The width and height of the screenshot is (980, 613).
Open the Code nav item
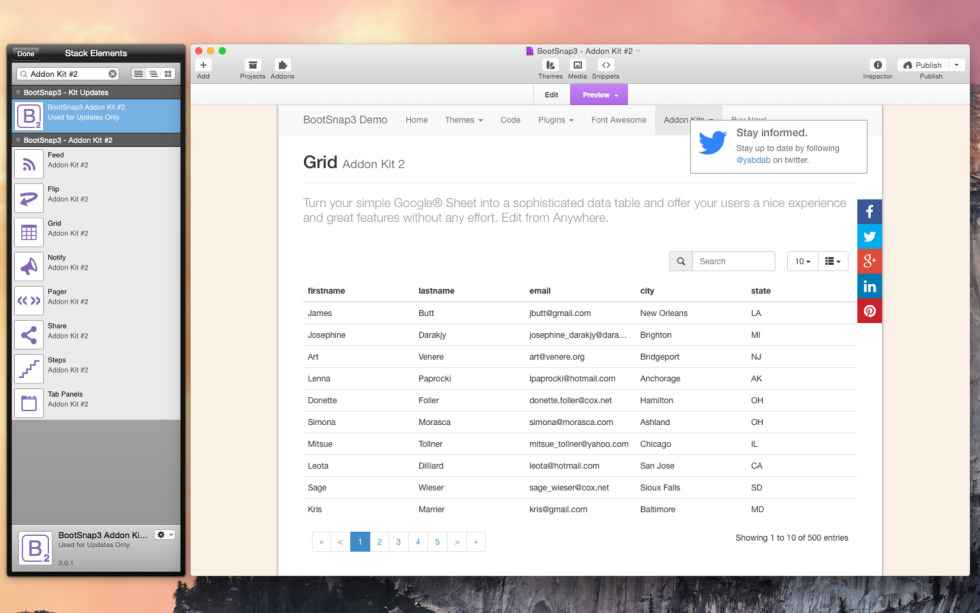click(510, 120)
